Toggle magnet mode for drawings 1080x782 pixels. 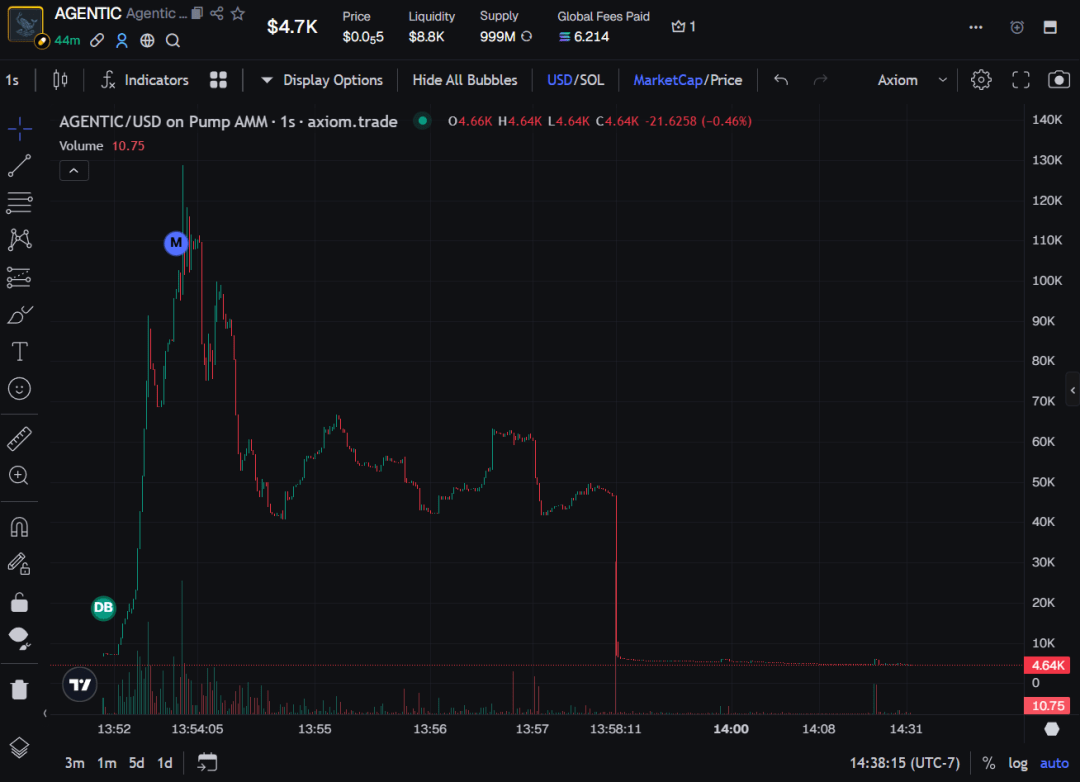[x=19, y=528]
